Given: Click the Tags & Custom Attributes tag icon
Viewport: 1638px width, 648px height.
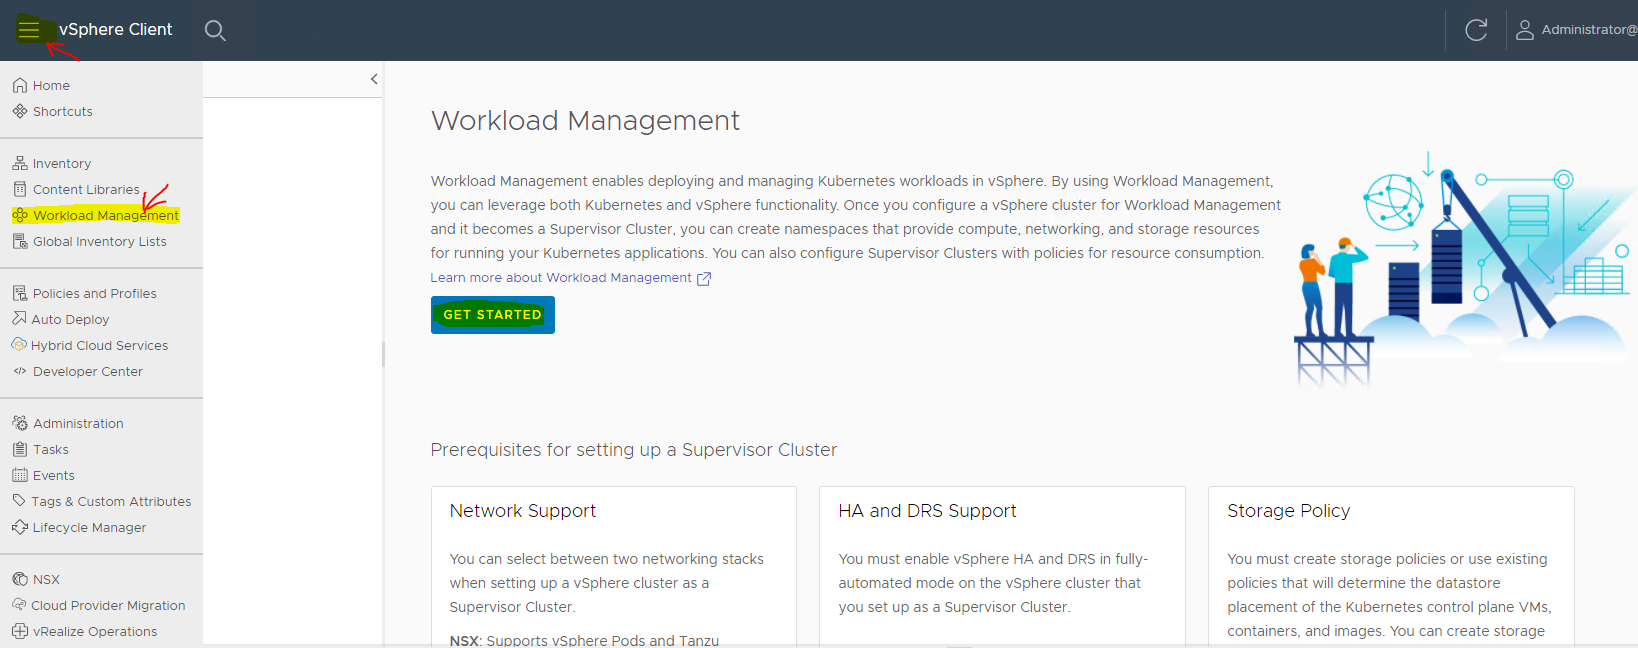Looking at the screenshot, I should tap(19, 500).
